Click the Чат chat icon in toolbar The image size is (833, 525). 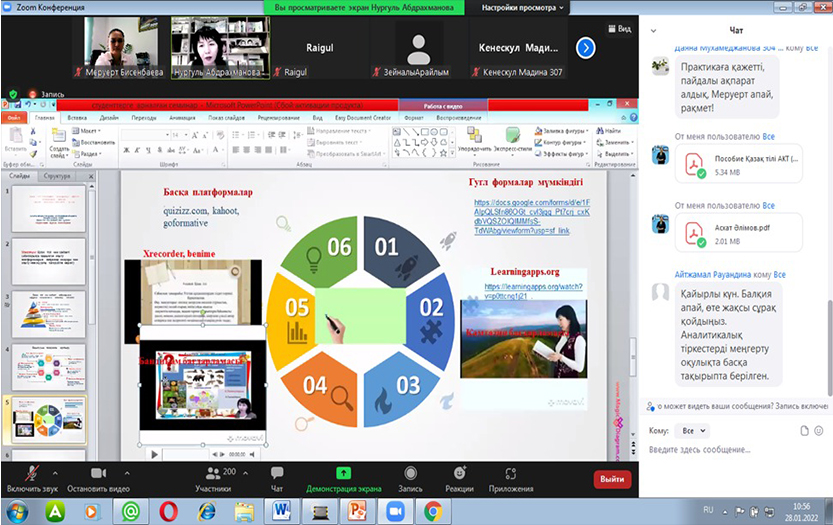click(277, 473)
